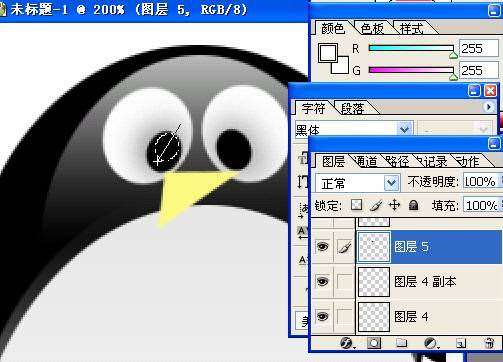Switch to the 段落 tab
503x362 pixels.
(352, 108)
